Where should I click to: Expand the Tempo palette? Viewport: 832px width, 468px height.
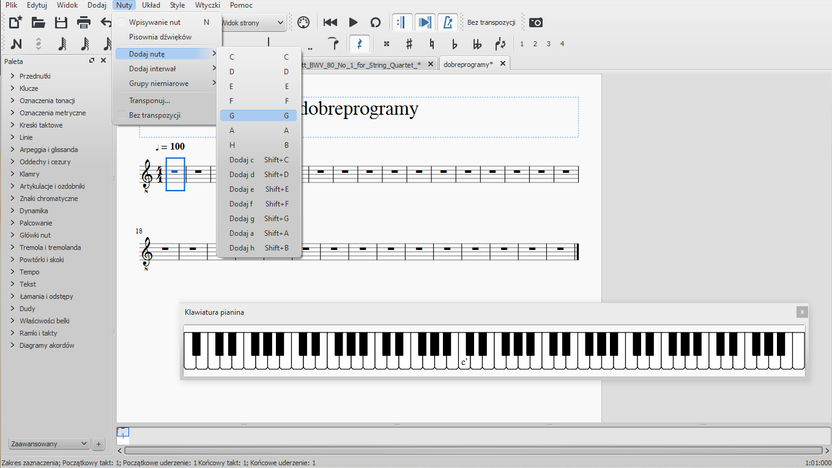click(12, 272)
